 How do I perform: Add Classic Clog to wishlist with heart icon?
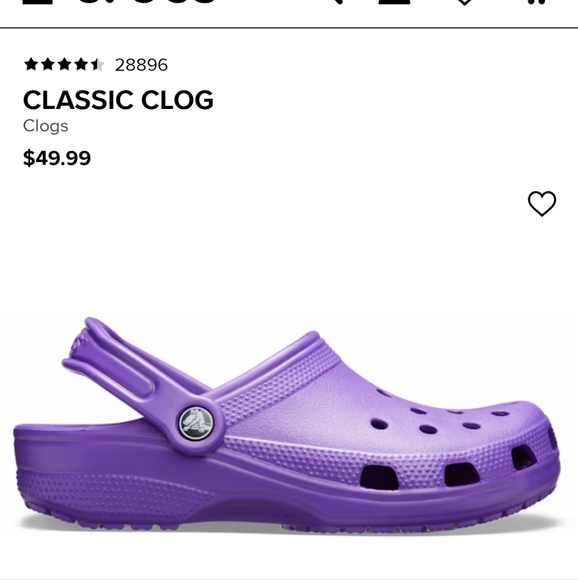[x=542, y=203]
